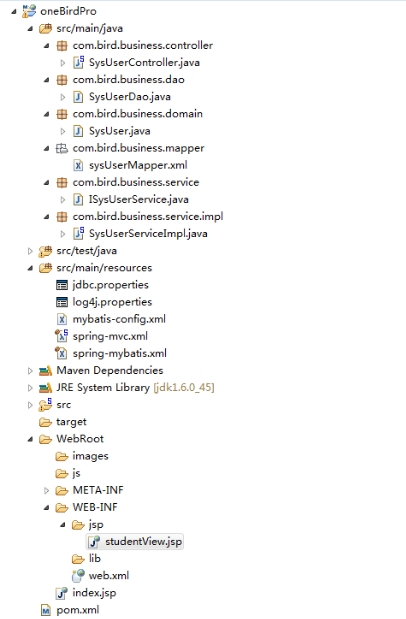Image resolution: width=406 pixels, height=619 pixels.
Task: Click the com.bird.business.service package icon
Action: click(x=62, y=182)
